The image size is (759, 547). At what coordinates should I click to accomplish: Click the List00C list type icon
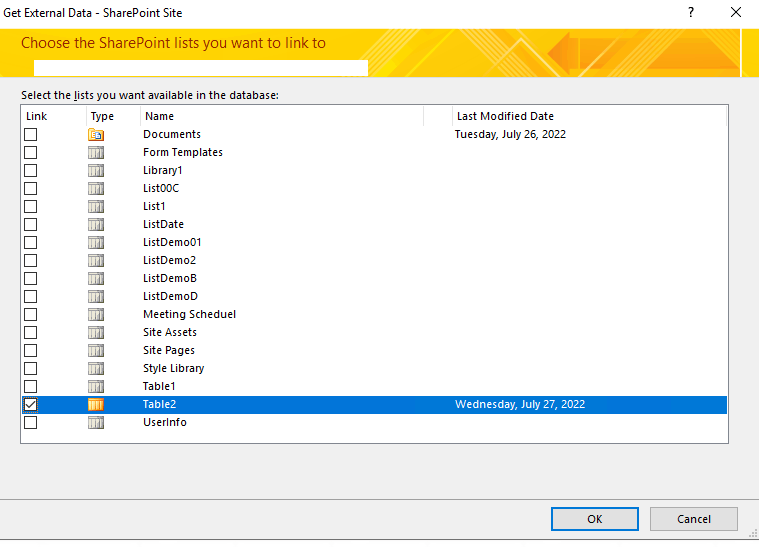(x=96, y=188)
